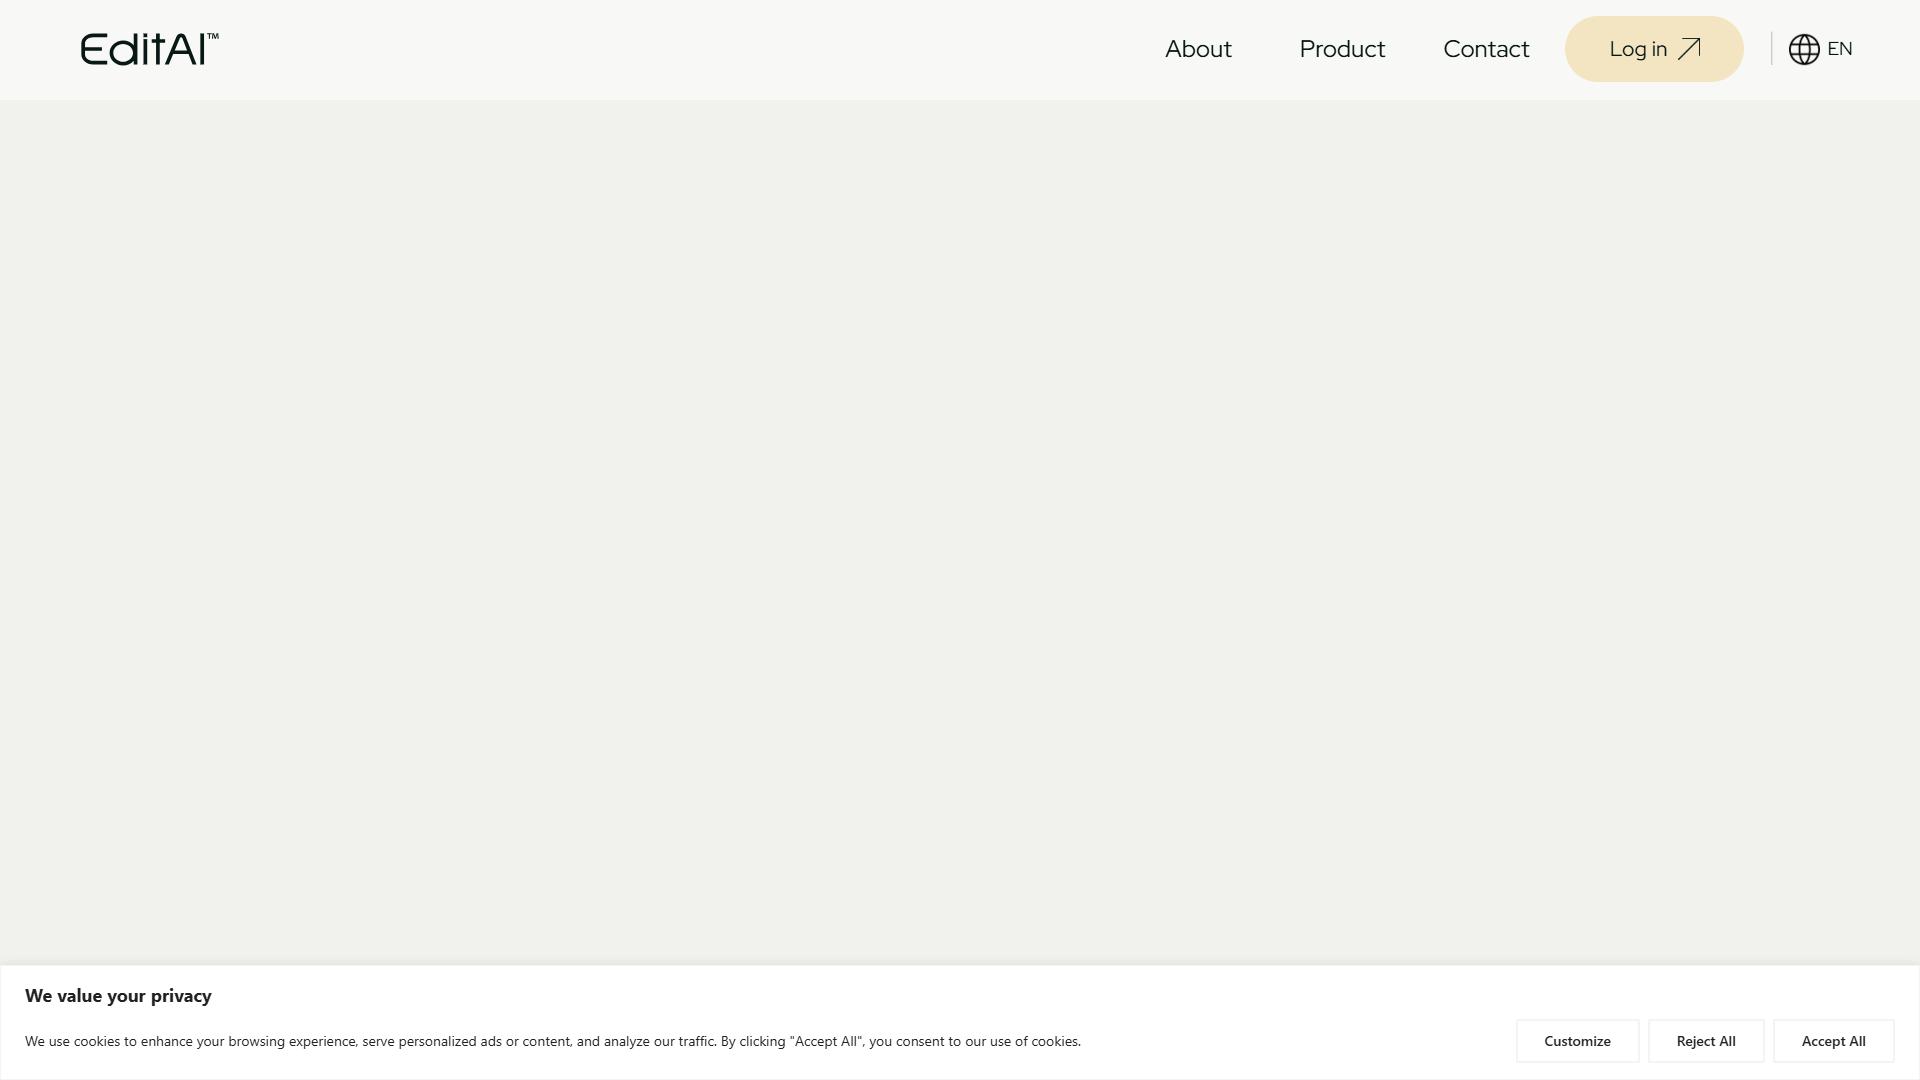This screenshot has height=1080, width=1920.
Task: Click the arrow icon inside Log in
Action: [x=1689, y=49]
